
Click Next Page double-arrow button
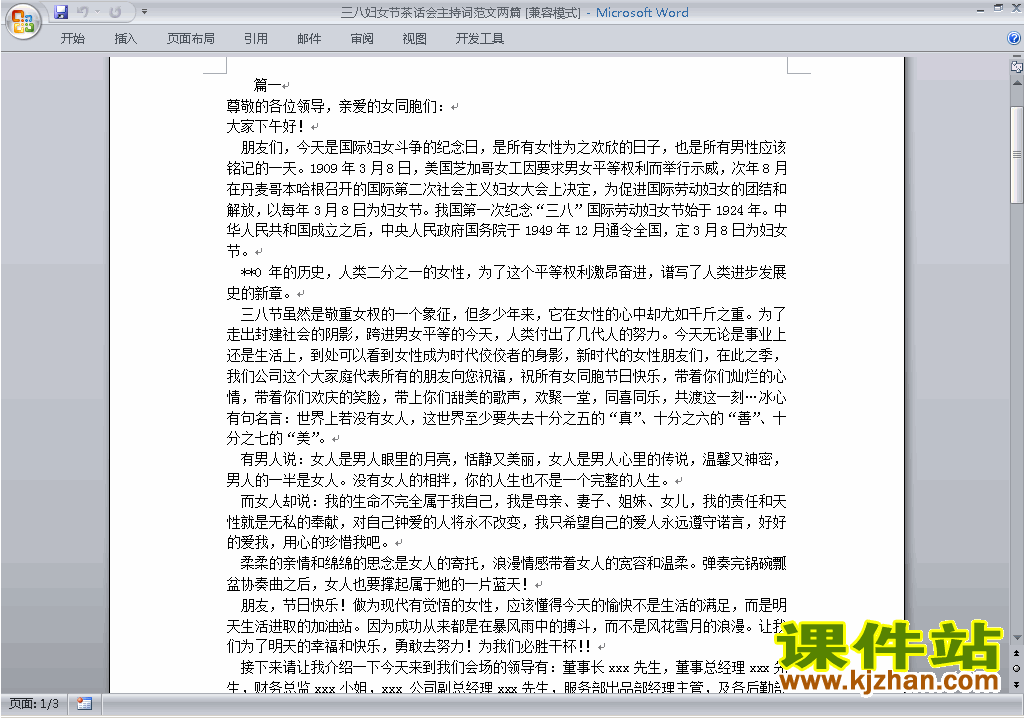point(1017,684)
